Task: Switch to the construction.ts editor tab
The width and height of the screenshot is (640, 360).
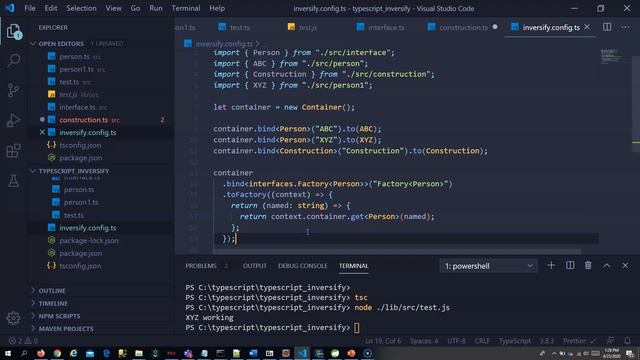Action: coord(463,27)
